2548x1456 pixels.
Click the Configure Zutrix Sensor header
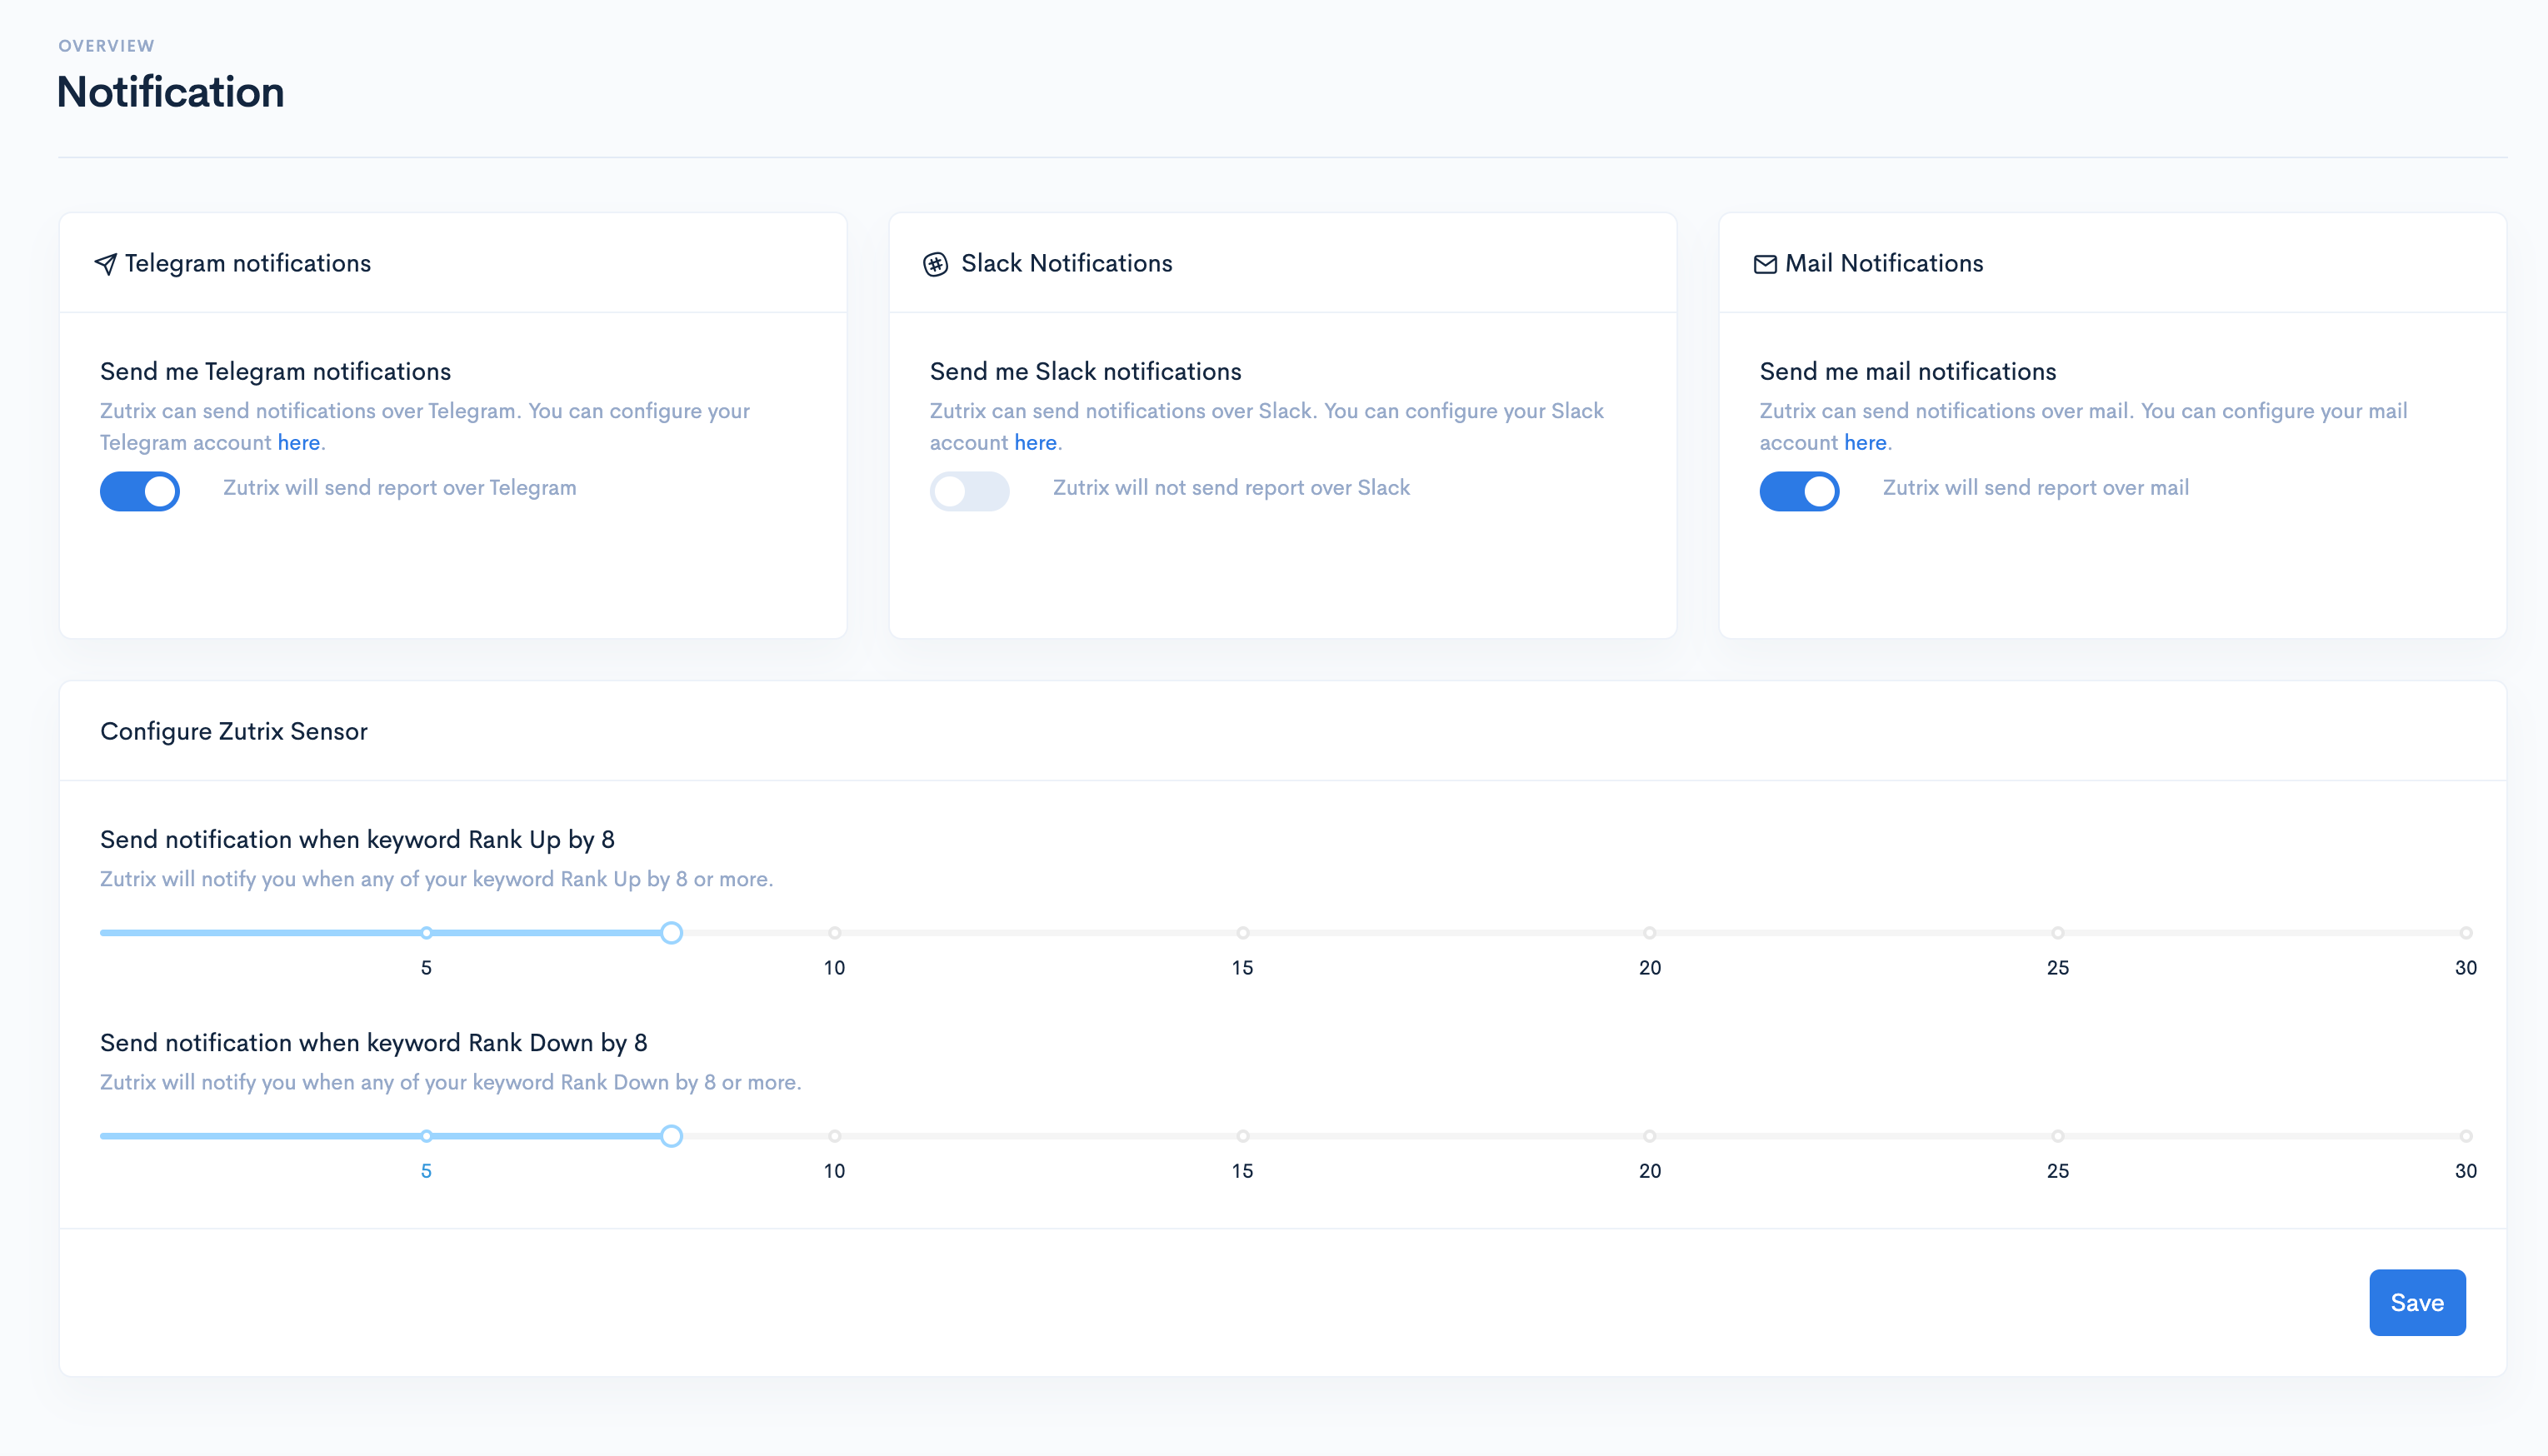click(x=234, y=731)
